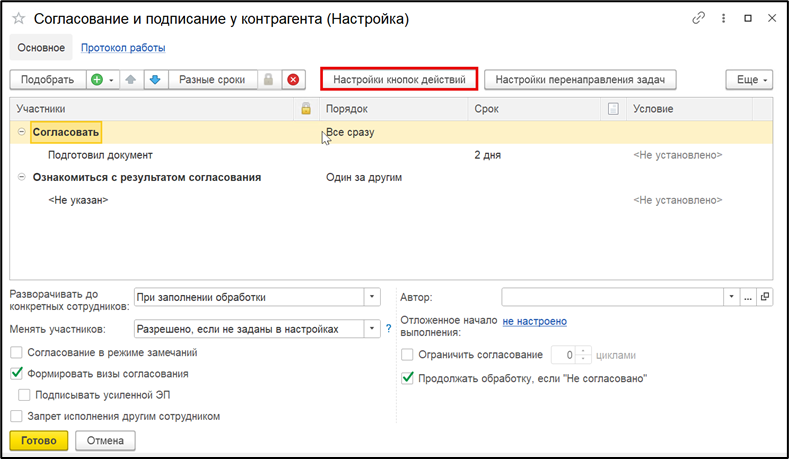Open dropdown arrow beside green plus icon
Image resolution: width=789 pixels, height=459 pixels.
pyautogui.click(x=111, y=80)
